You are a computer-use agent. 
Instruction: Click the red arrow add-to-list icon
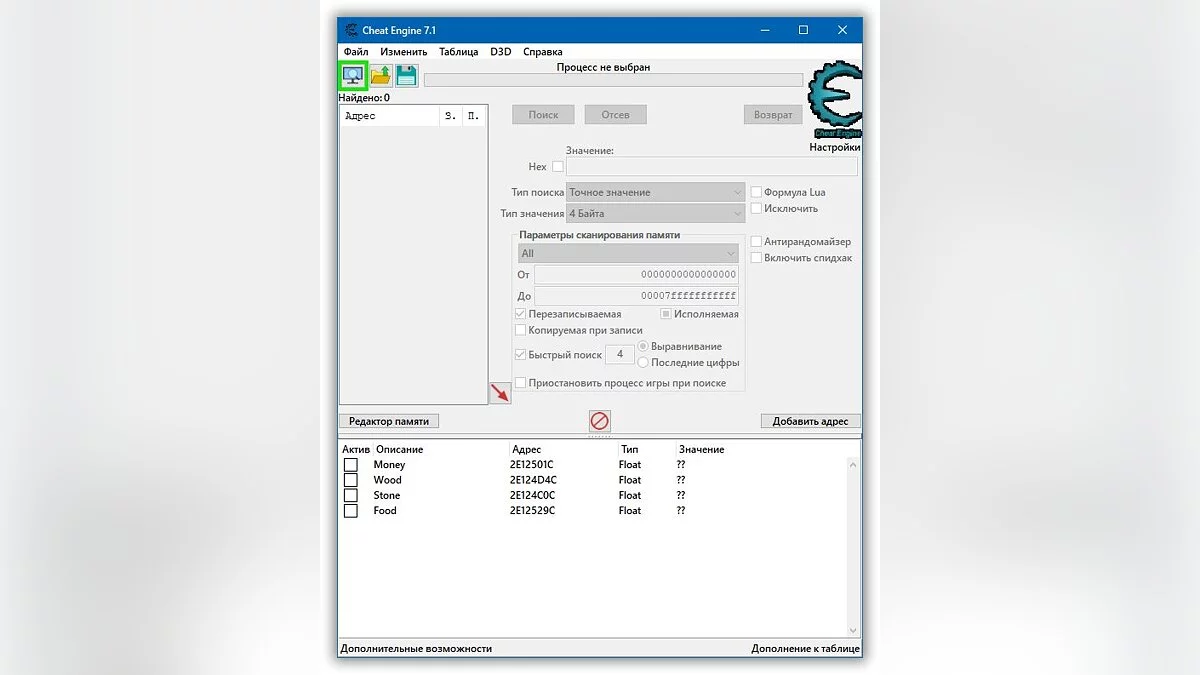click(500, 393)
